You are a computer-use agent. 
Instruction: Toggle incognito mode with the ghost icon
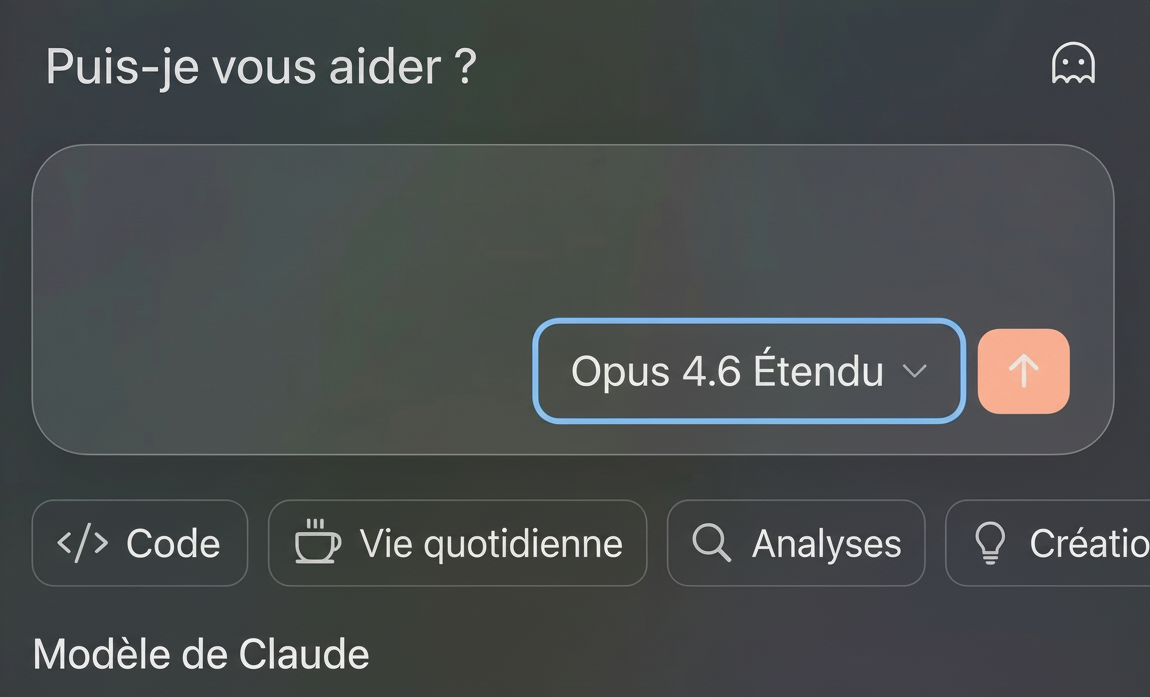coord(1073,65)
